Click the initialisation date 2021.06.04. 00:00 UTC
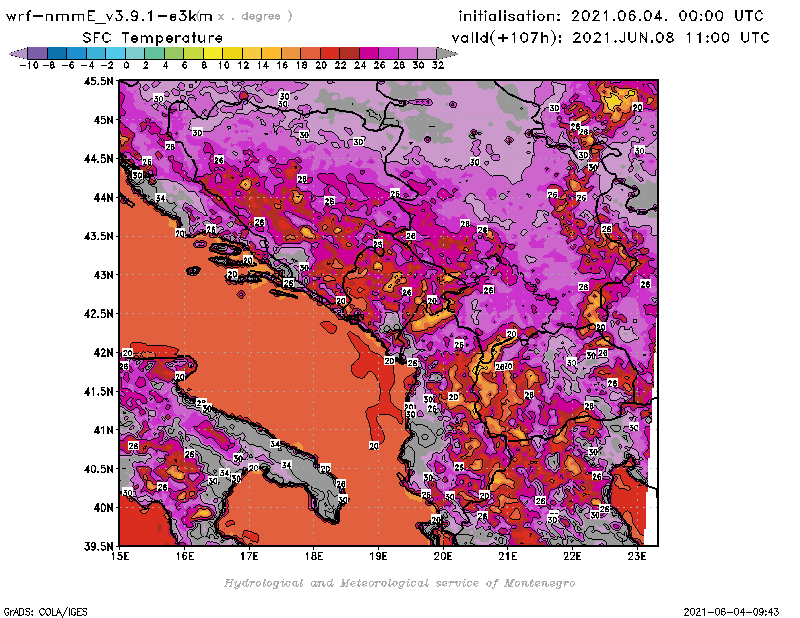This screenshot has height=618, width=800. pos(667,16)
